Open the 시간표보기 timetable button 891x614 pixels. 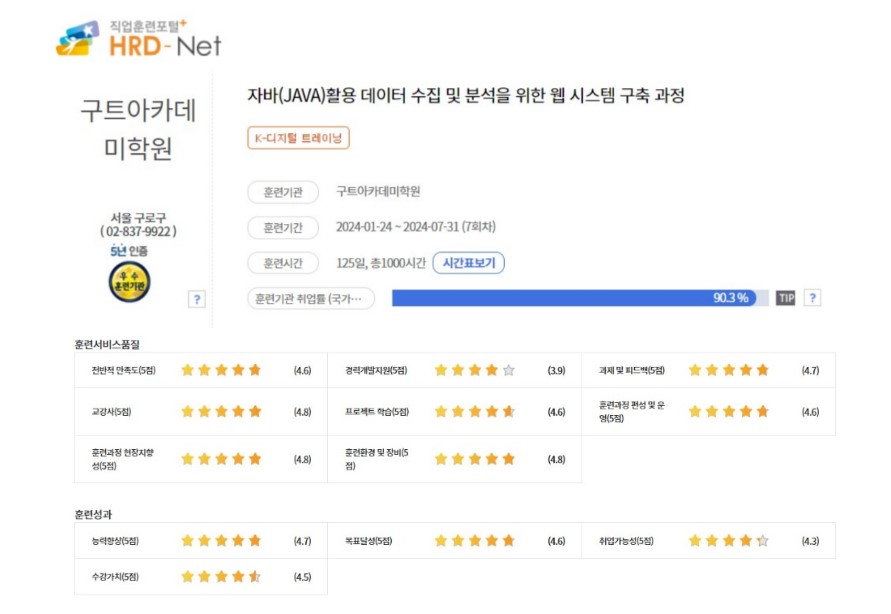pos(469,263)
